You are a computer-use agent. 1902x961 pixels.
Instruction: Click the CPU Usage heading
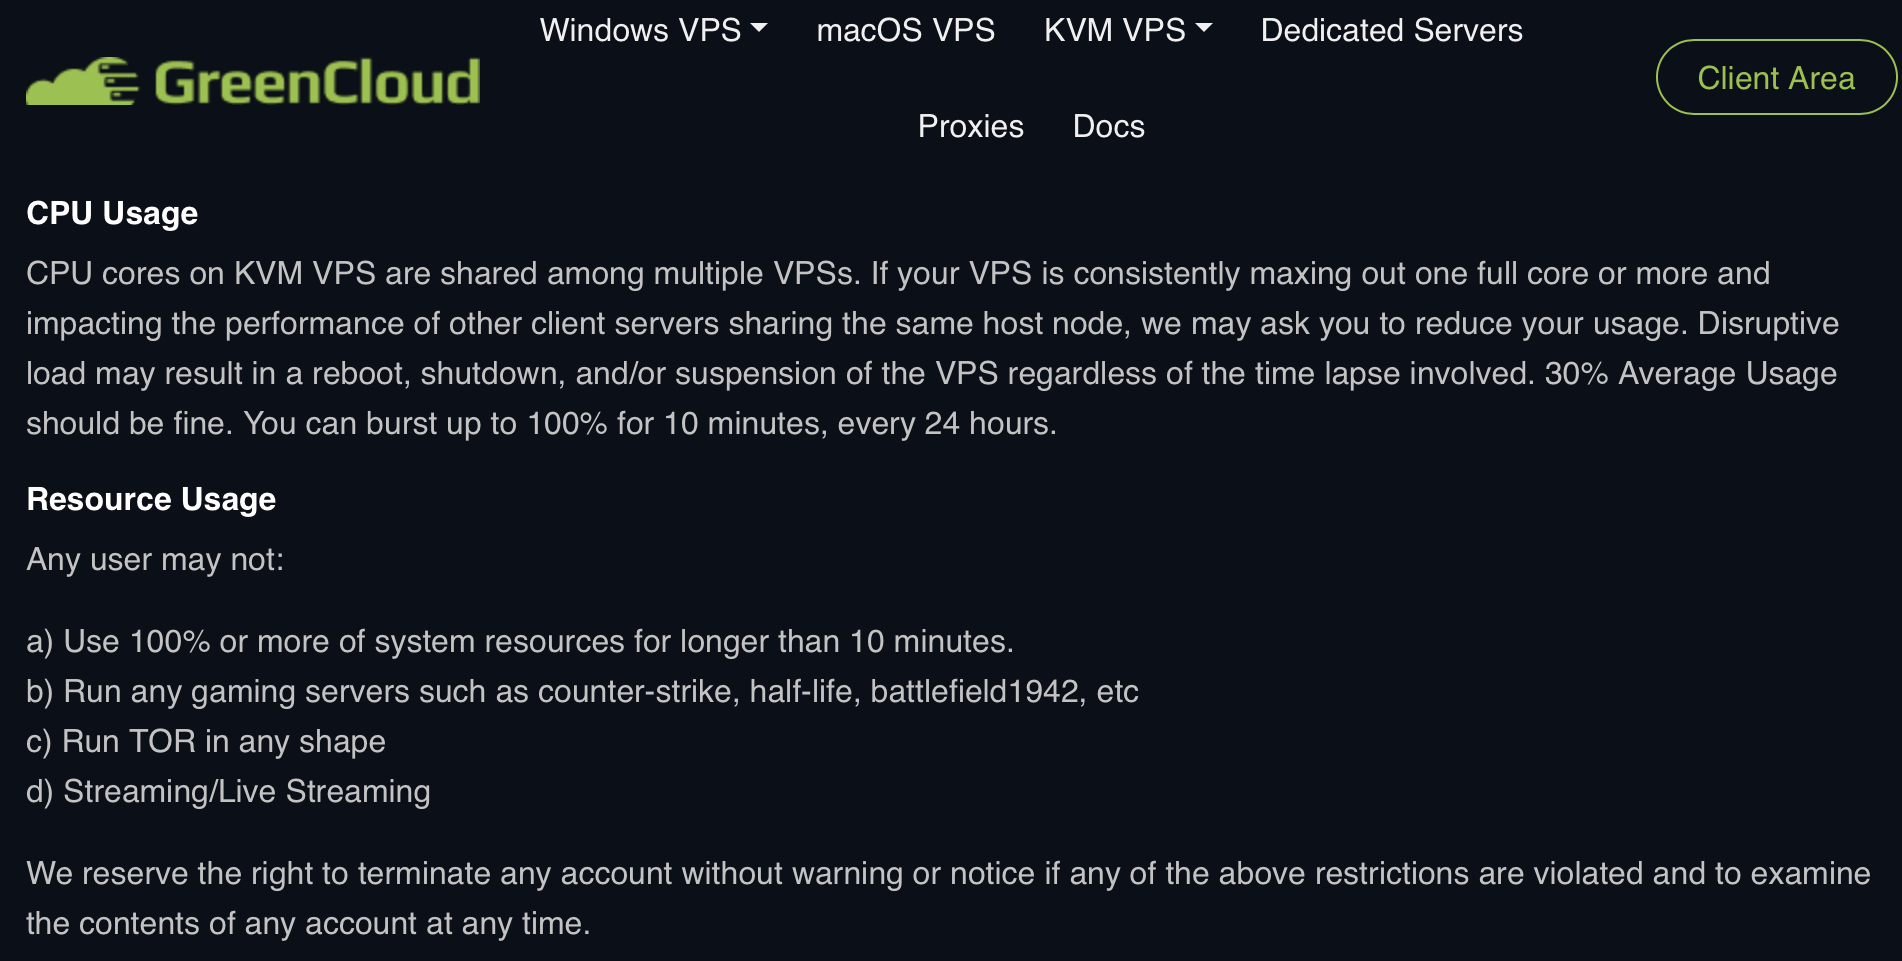[112, 213]
